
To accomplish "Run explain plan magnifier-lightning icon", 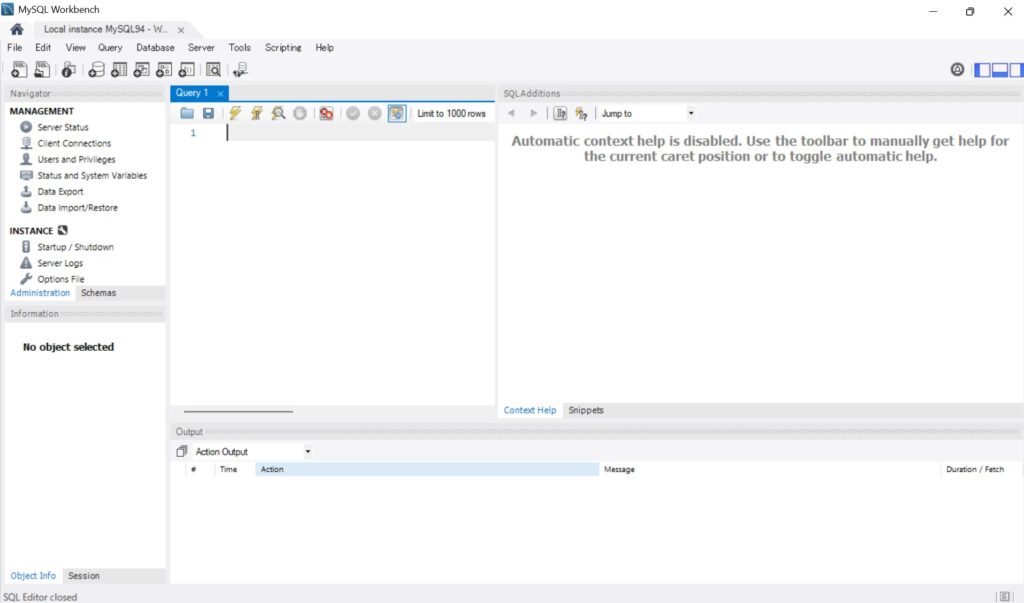I will 278,113.
